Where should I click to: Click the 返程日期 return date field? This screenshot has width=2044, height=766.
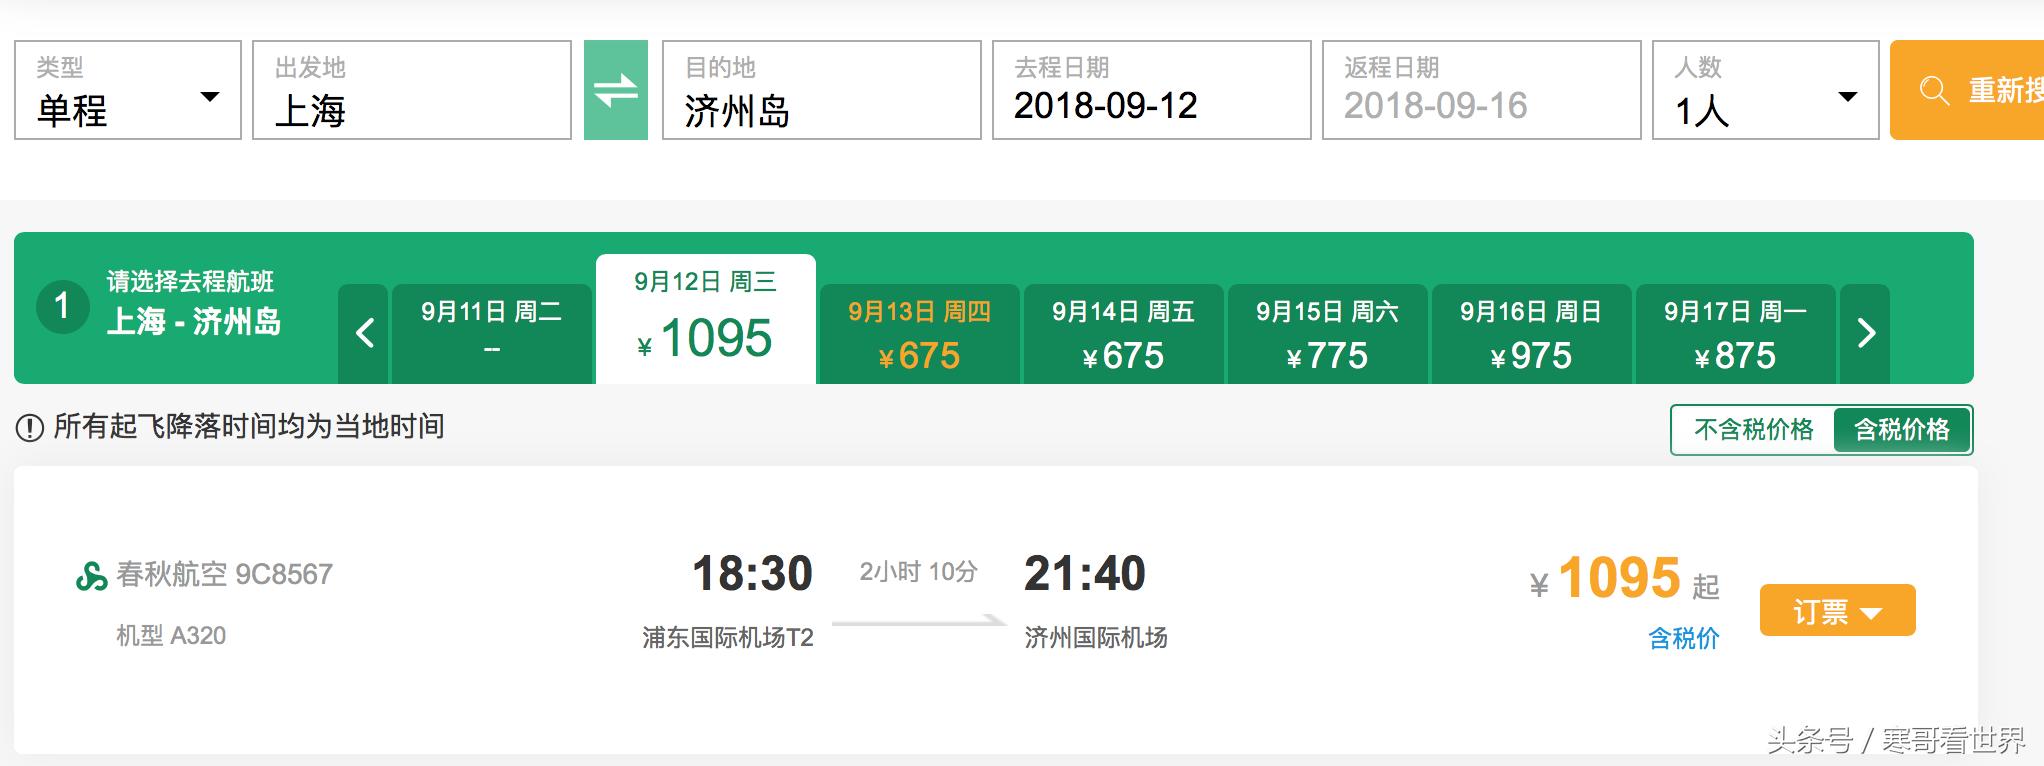[x=1481, y=91]
